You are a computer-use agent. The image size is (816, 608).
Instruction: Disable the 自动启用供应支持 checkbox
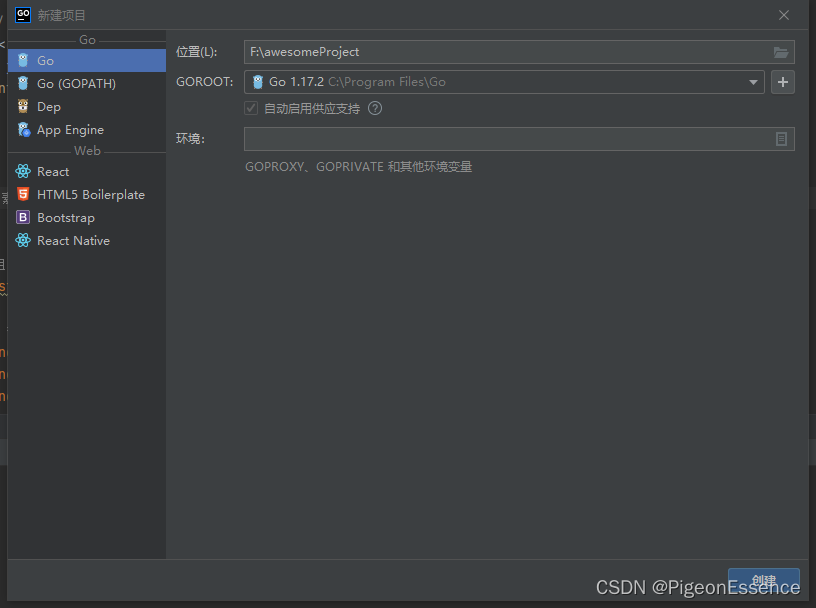coord(250,109)
